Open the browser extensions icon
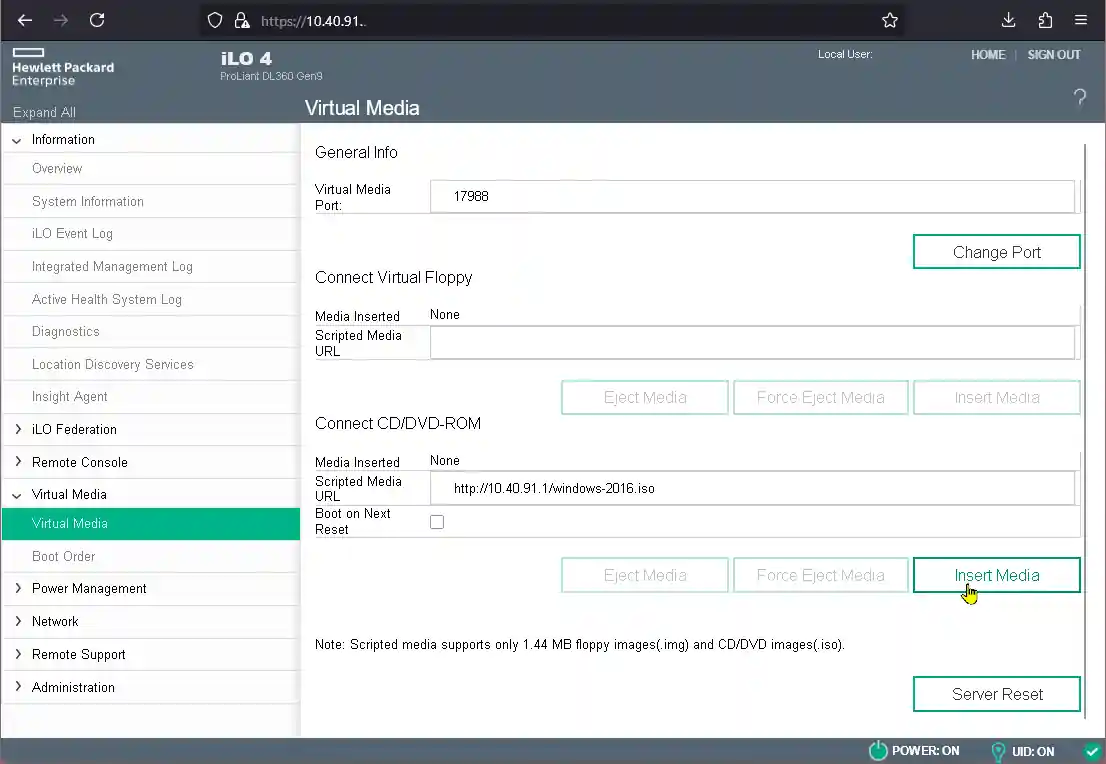This screenshot has height=764, width=1106. pos(1045,20)
